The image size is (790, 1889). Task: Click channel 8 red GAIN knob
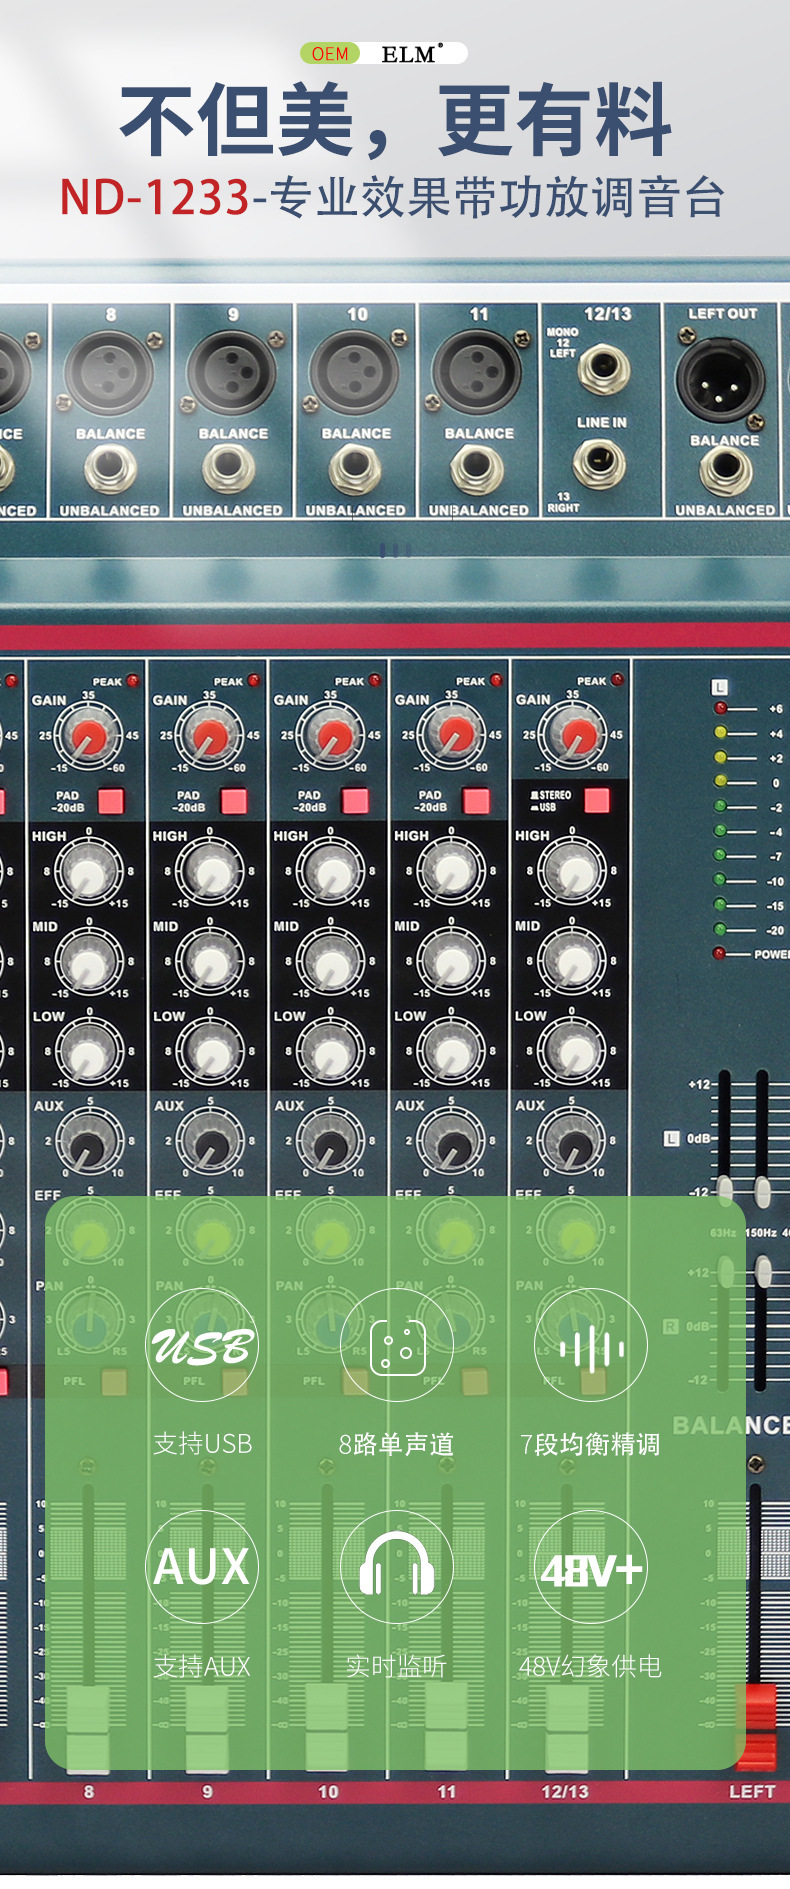click(89, 737)
